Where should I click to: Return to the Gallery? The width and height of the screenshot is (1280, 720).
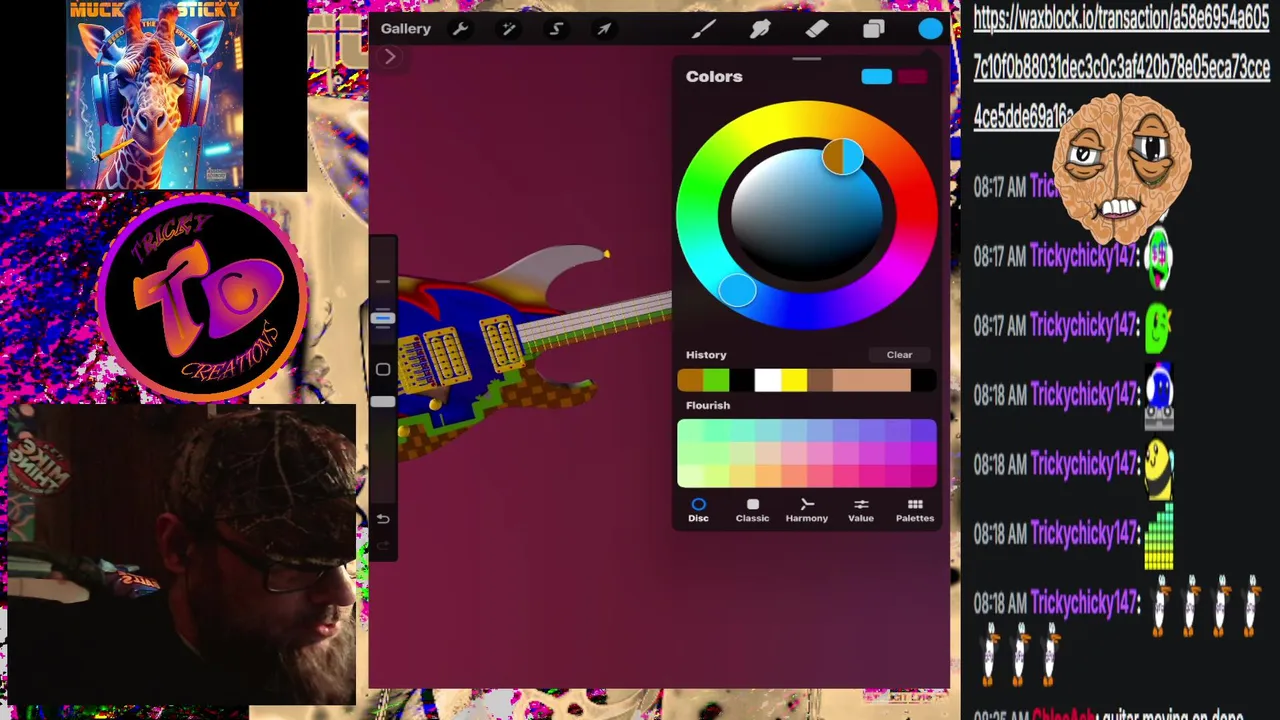[x=405, y=29]
